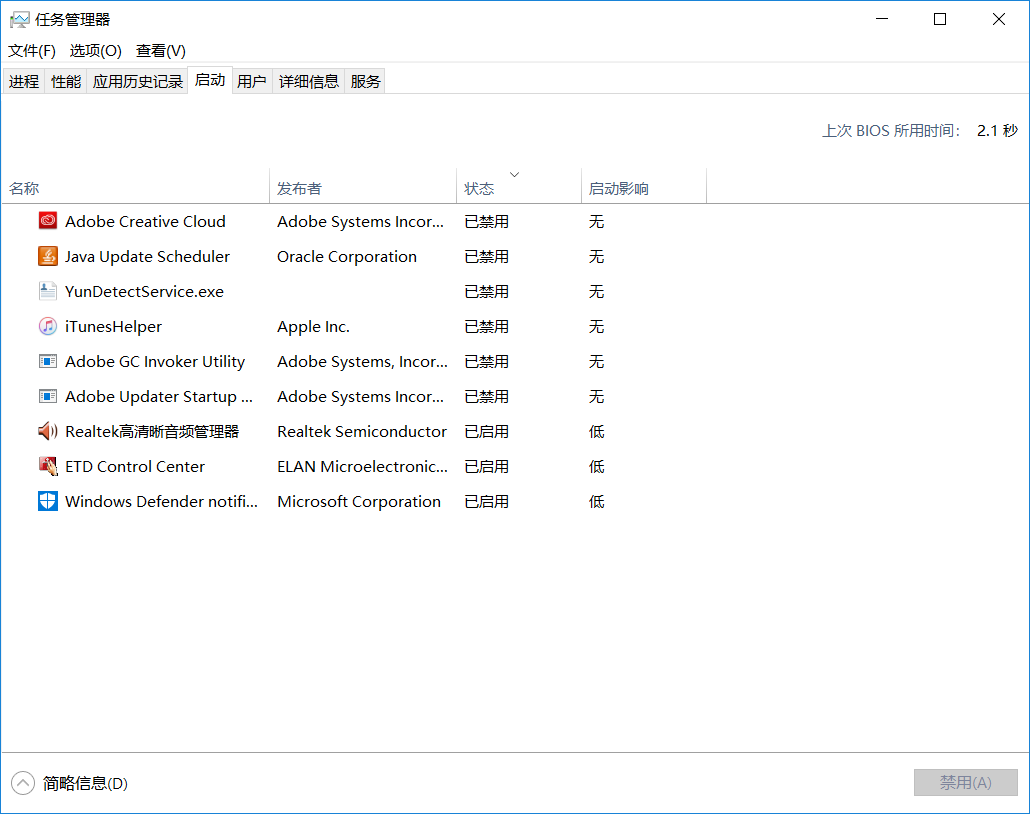Click the Apple Inc. publisher cell
The width and height of the screenshot is (1030, 814).
313,327
